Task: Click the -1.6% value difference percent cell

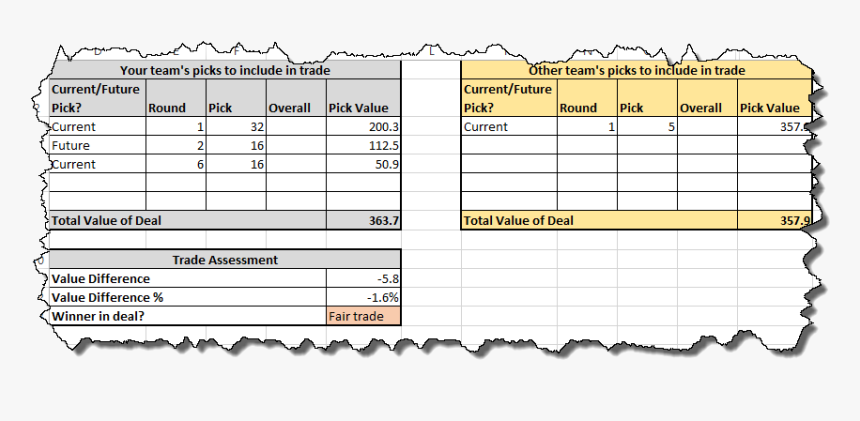Action: point(363,298)
